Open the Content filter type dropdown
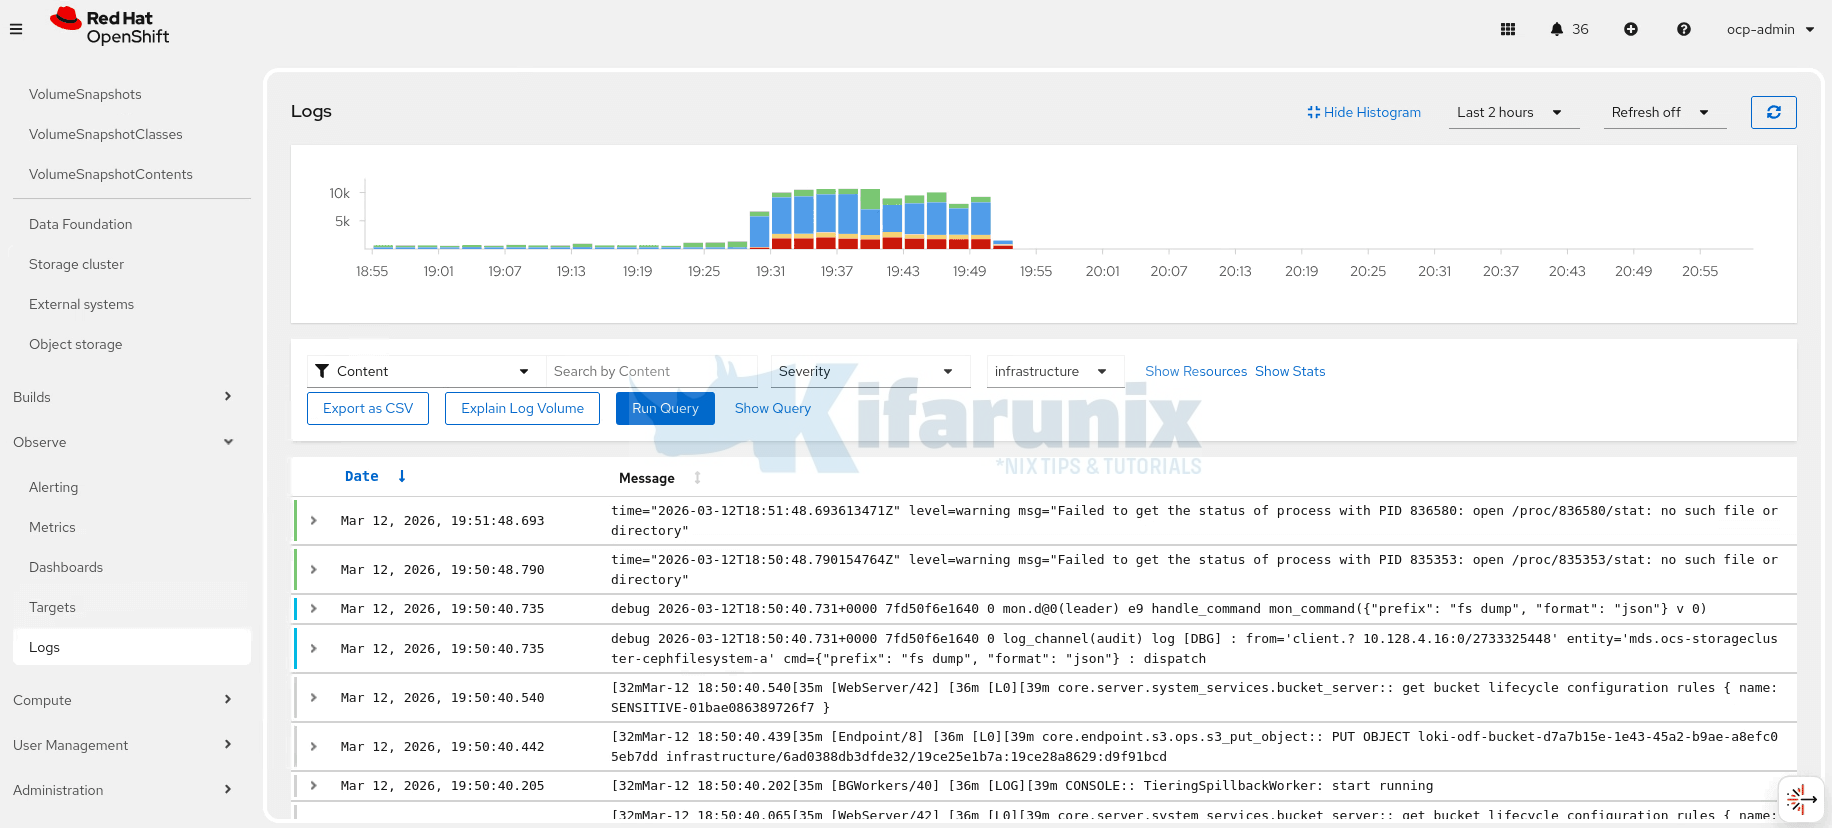The image size is (1832, 828). [426, 371]
